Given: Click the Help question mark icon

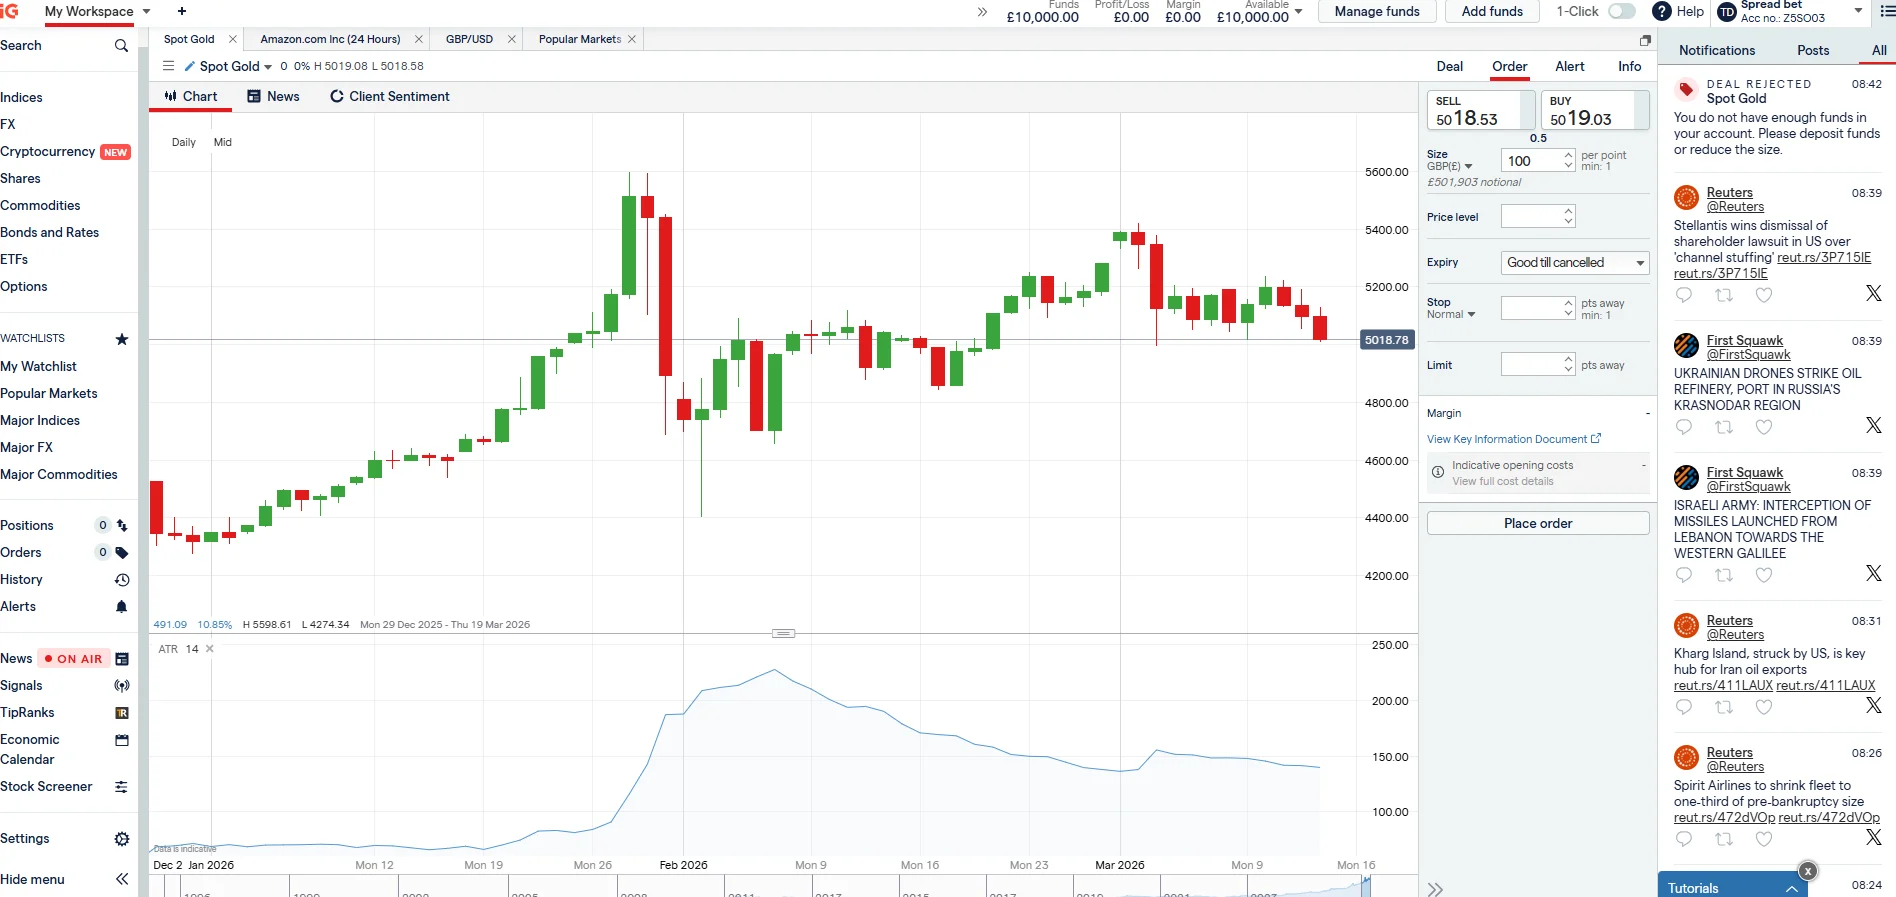Looking at the screenshot, I should pos(1662,11).
